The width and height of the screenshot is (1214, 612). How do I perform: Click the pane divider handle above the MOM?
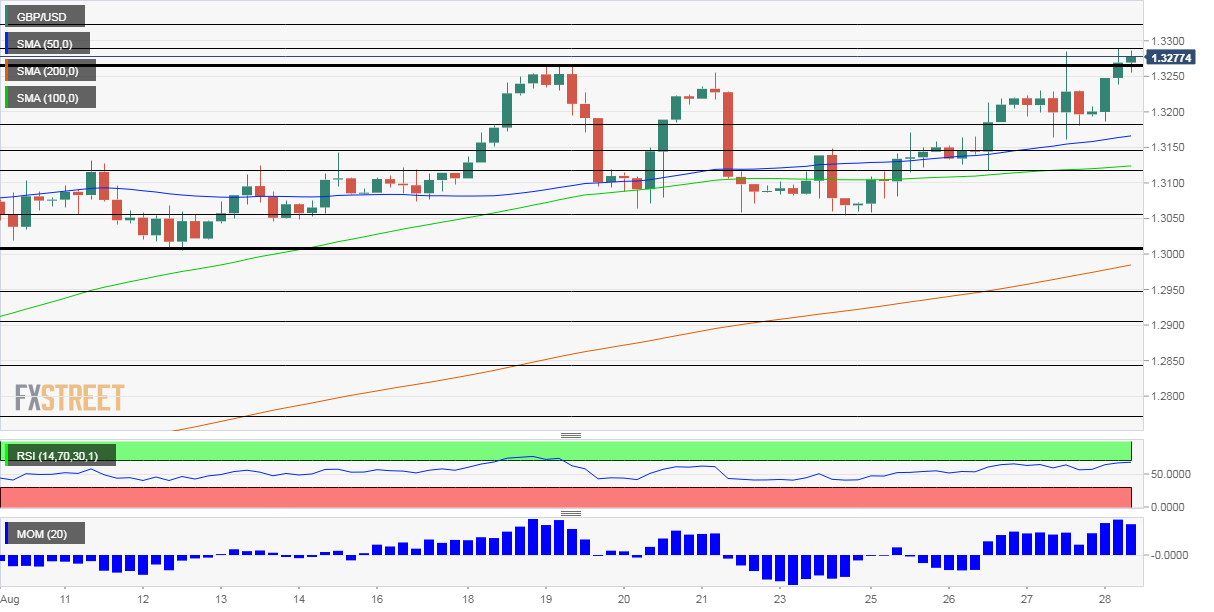[571, 513]
